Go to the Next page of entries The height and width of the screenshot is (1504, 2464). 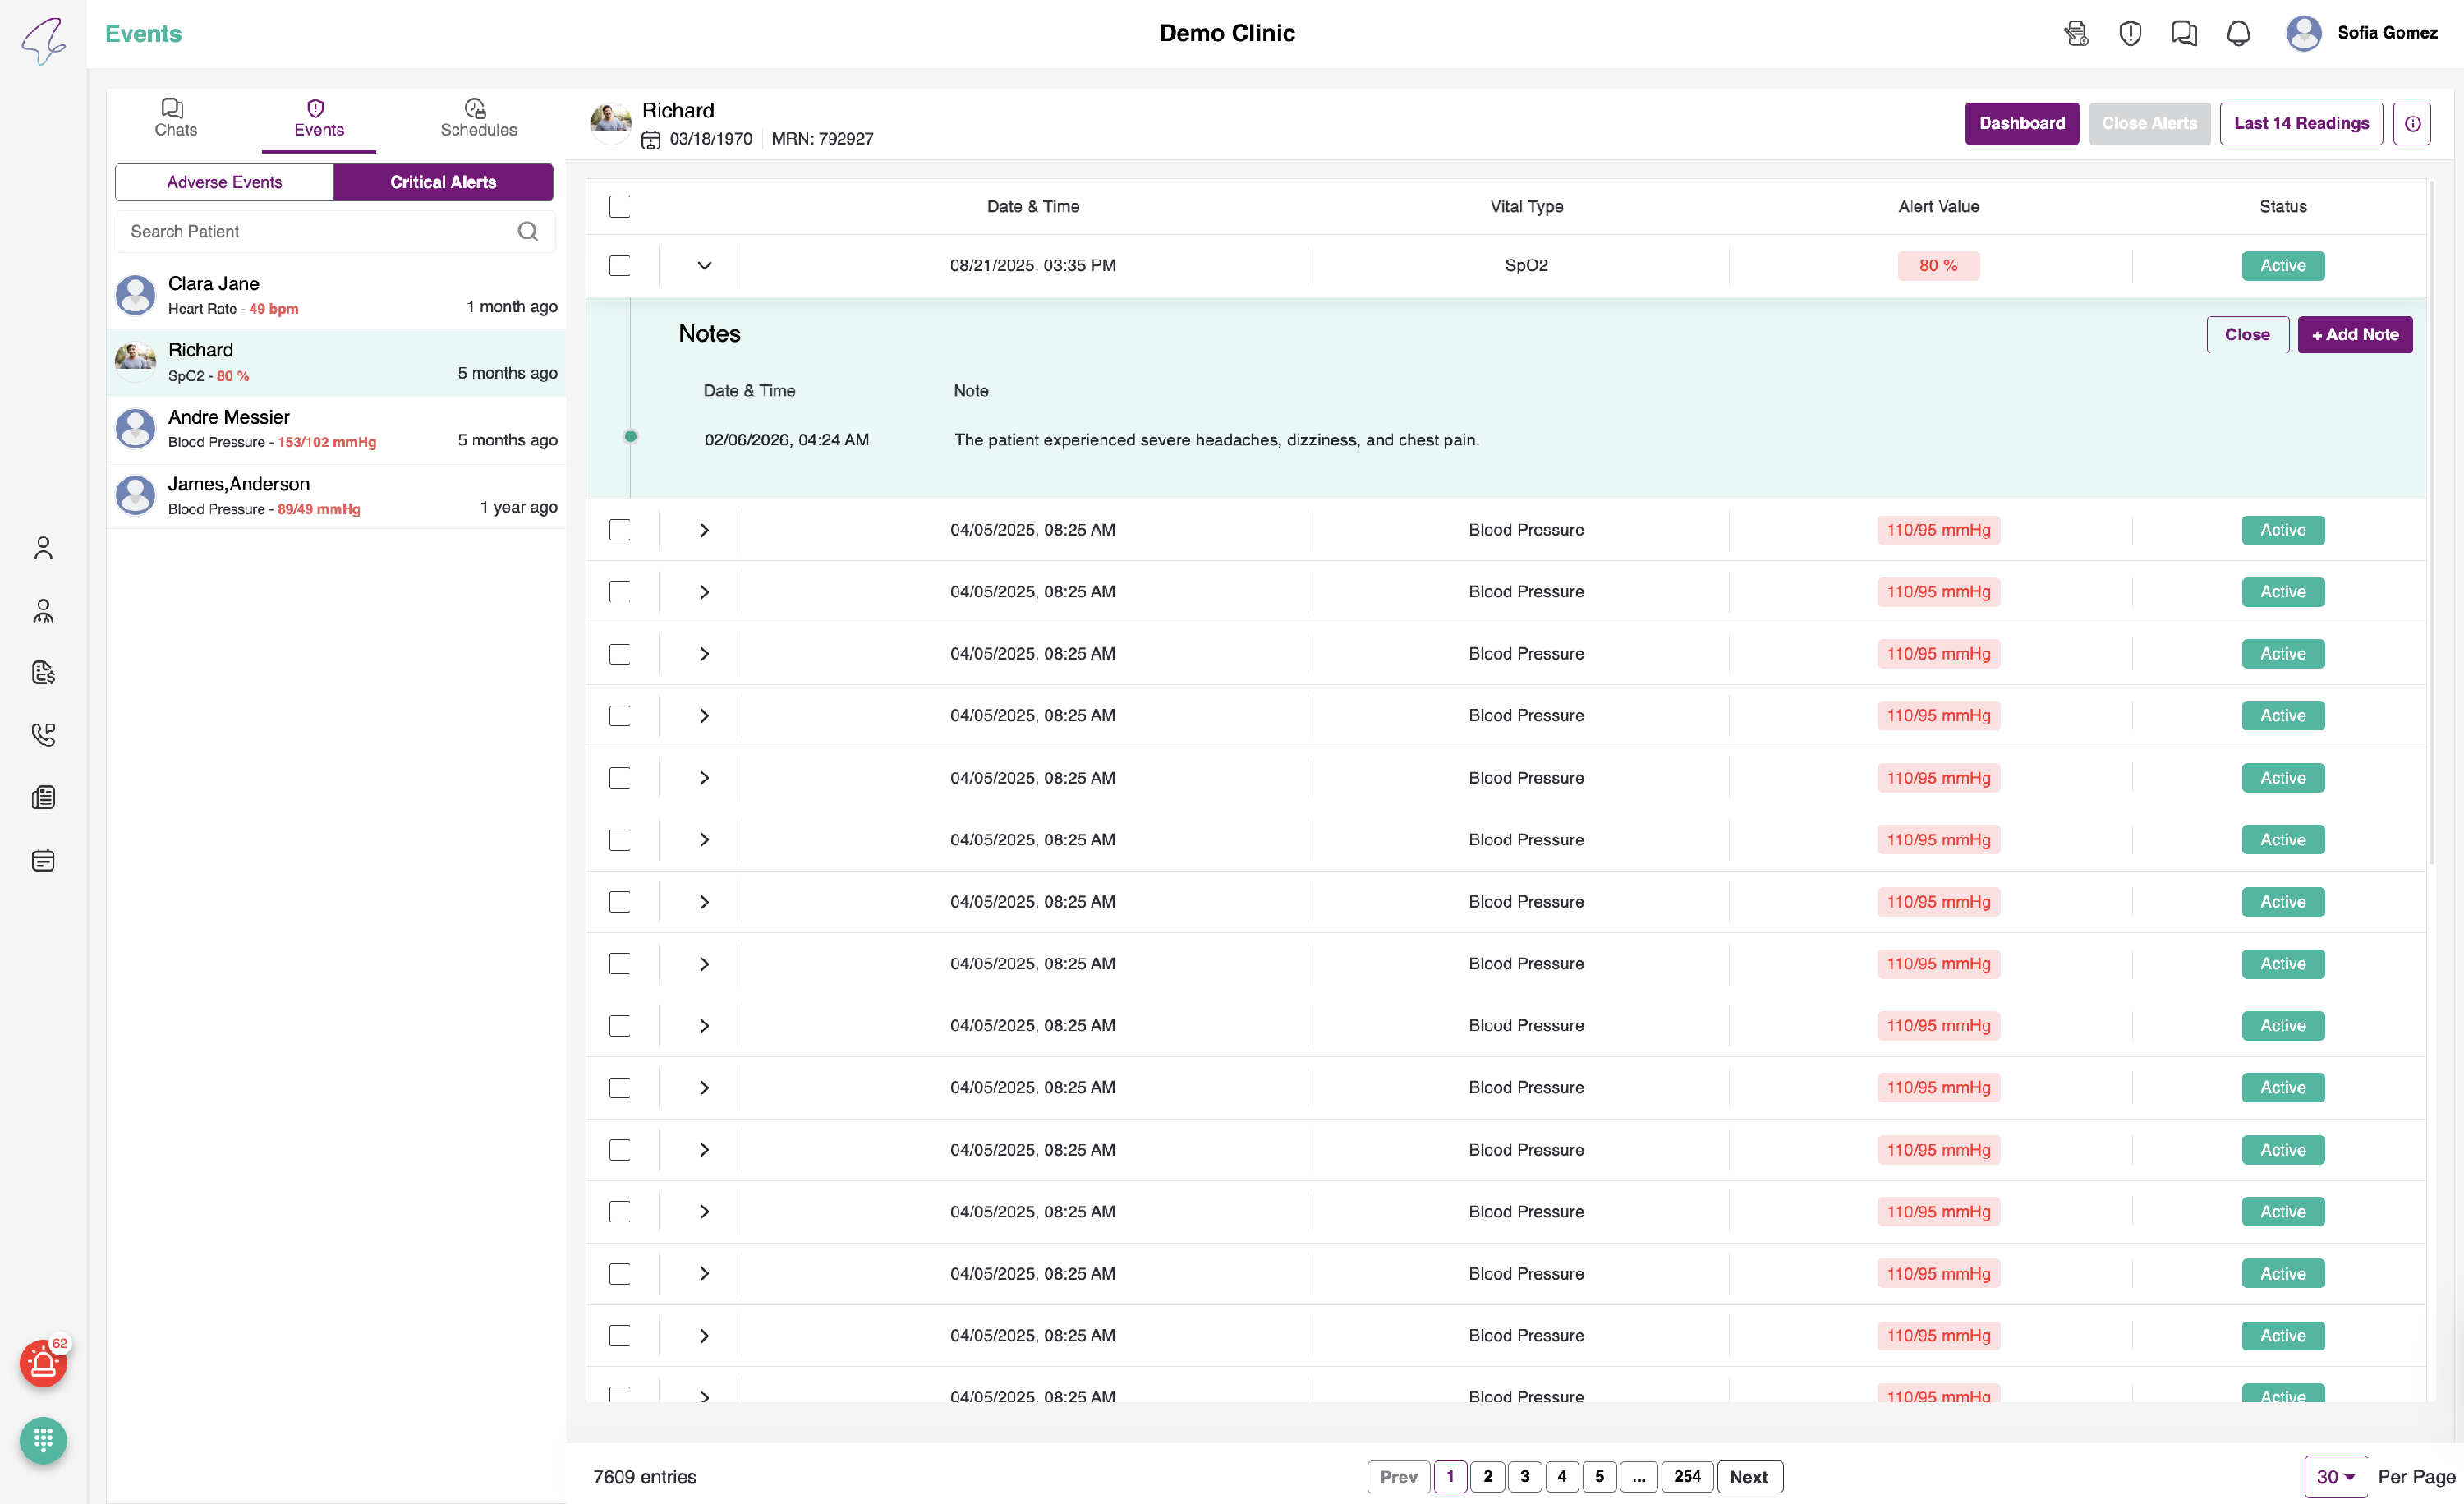tap(1749, 1477)
